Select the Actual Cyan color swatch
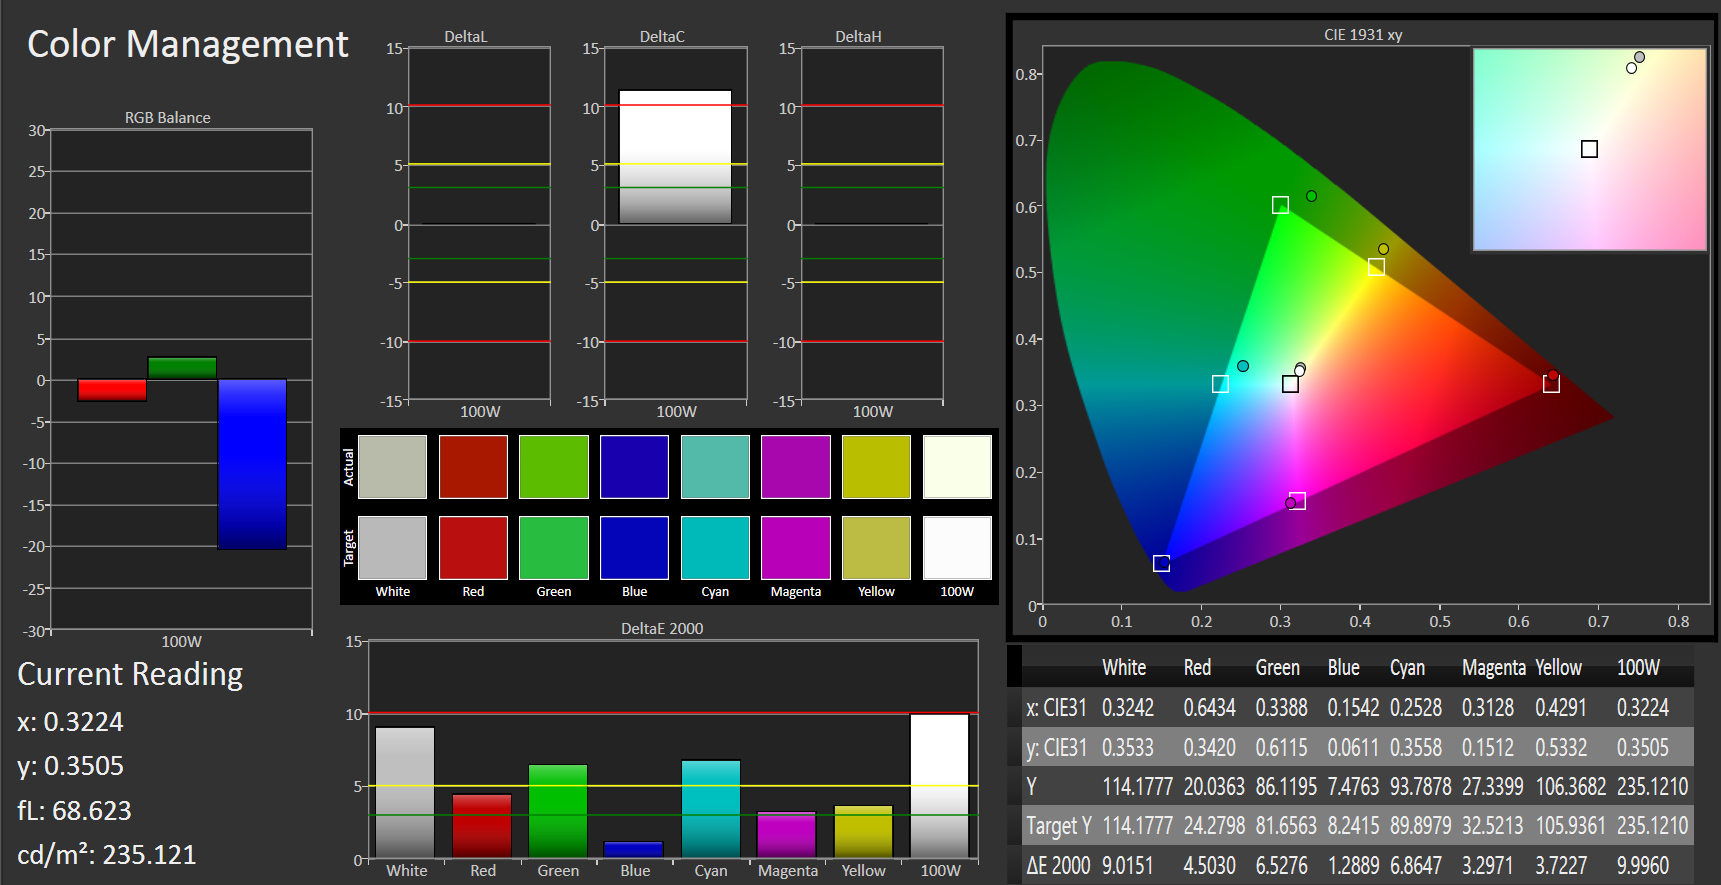 (x=715, y=466)
